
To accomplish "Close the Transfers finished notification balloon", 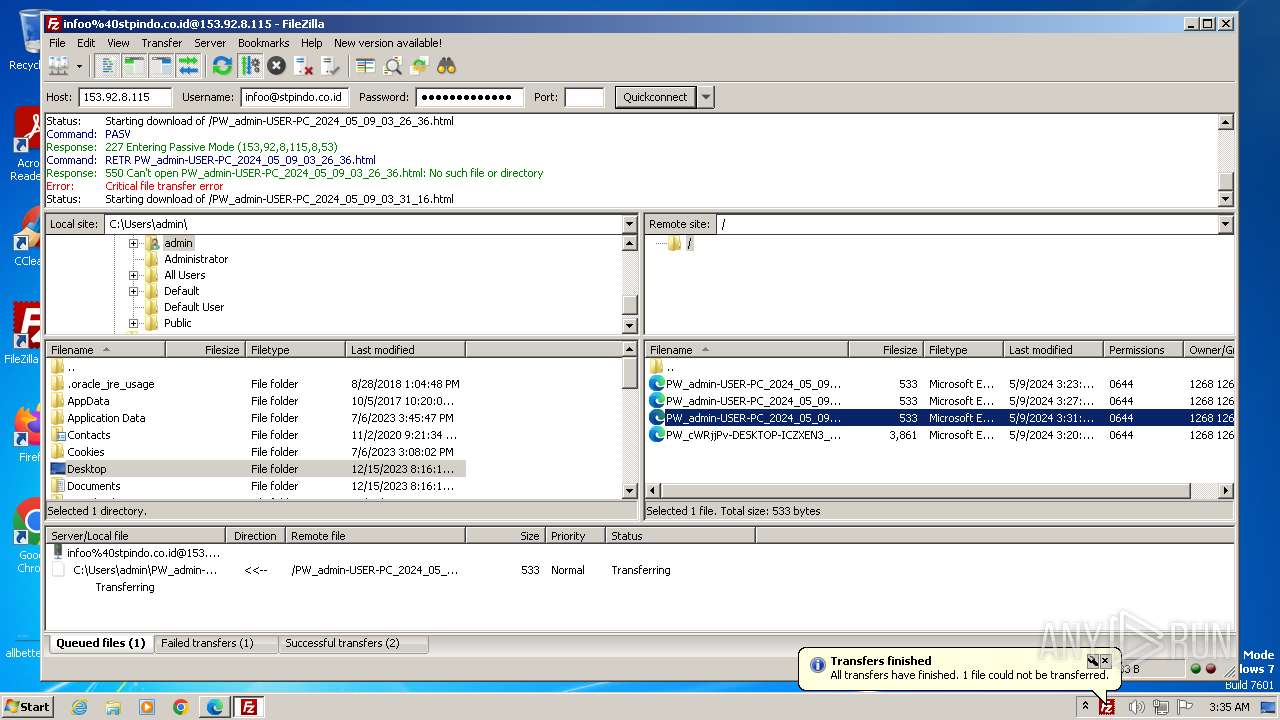I will [x=1105, y=661].
